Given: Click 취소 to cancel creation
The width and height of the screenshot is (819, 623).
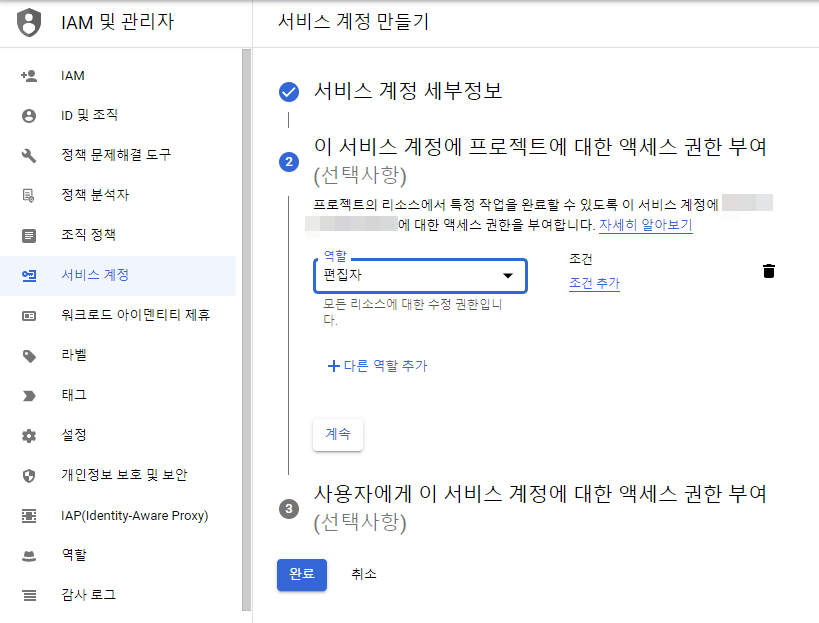Looking at the screenshot, I should click(x=363, y=574).
